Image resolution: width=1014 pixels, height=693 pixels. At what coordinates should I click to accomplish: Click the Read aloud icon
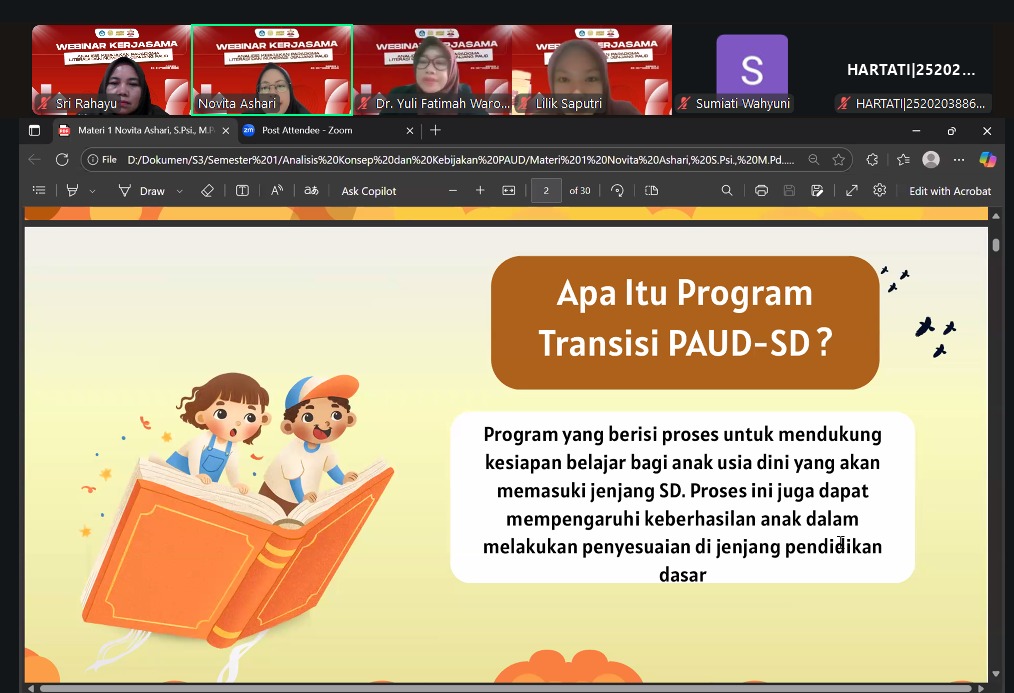point(277,191)
